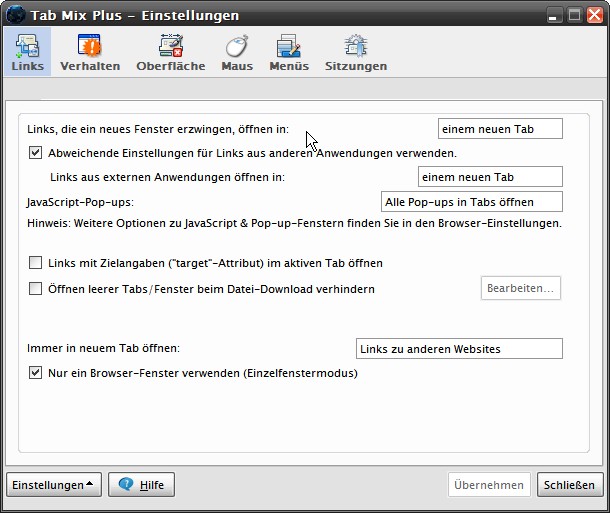Click 'Links, die ein neues Fenster erzwingen' label
This screenshot has height=513, width=610.
[158, 129]
